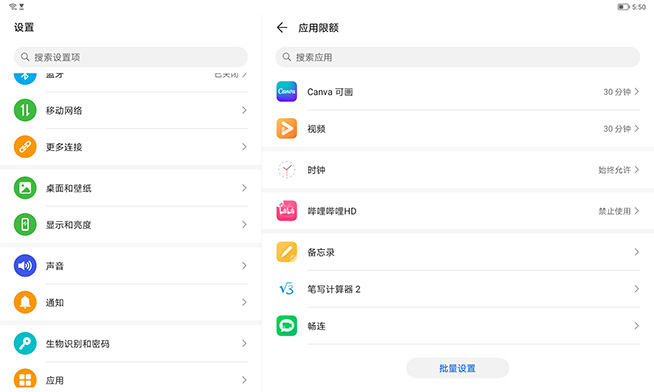This screenshot has width=654, height=392.
Task: Go back using the arrow beside 应用限额
Action: click(x=282, y=28)
